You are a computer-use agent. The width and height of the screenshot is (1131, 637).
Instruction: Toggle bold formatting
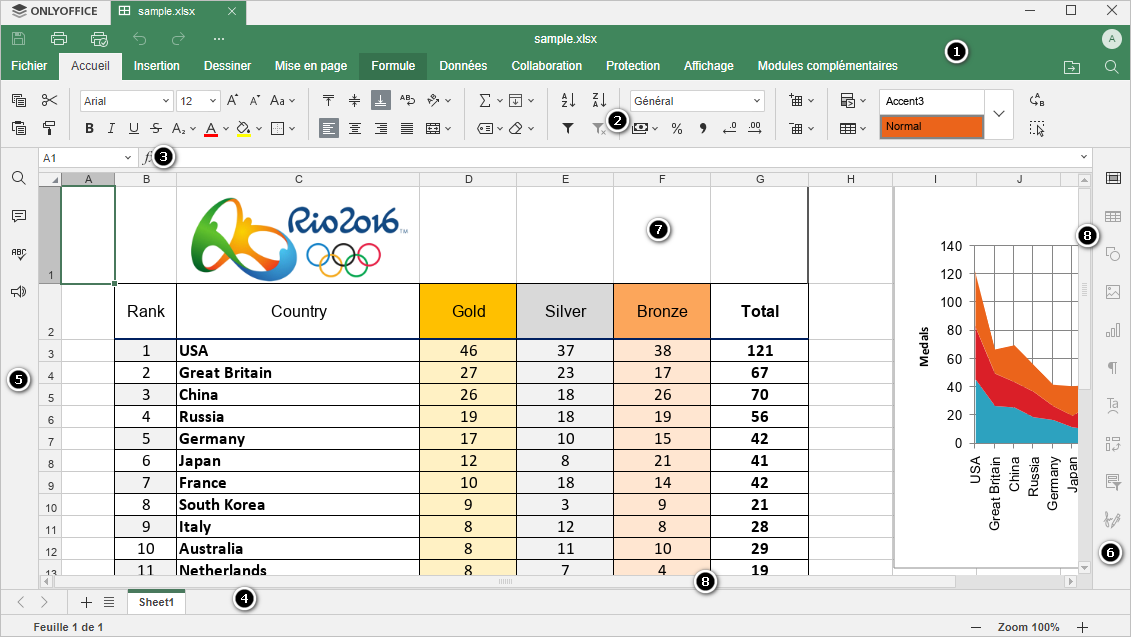tap(90, 128)
